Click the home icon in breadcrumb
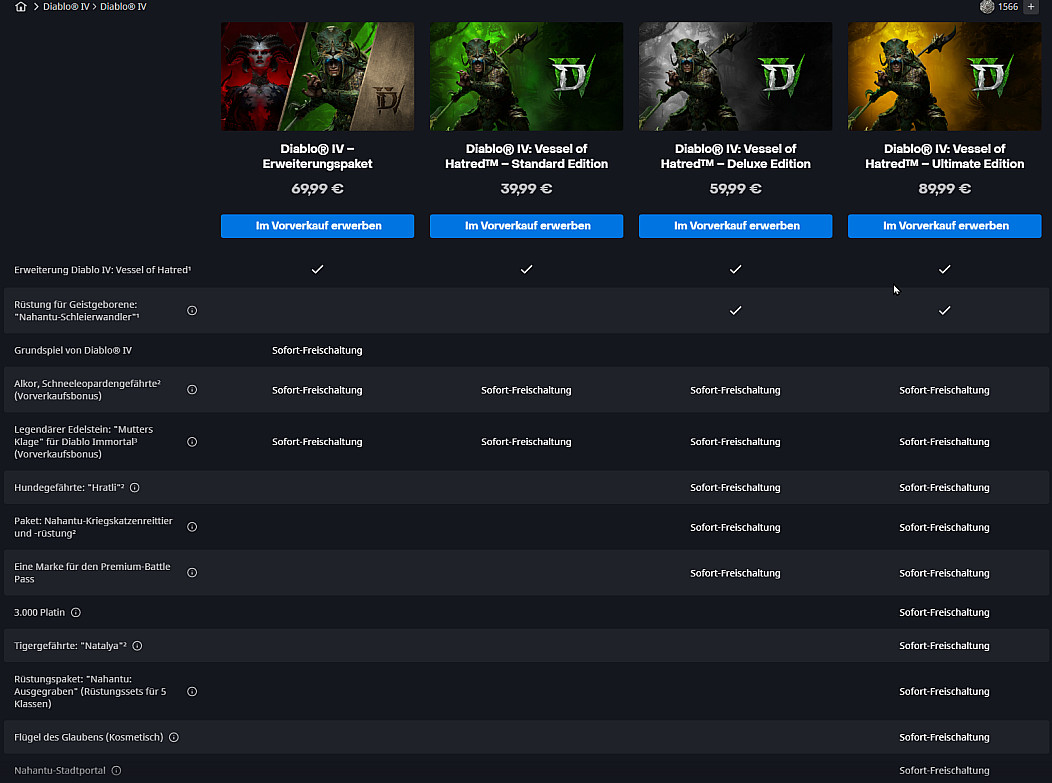 coord(21,7)
